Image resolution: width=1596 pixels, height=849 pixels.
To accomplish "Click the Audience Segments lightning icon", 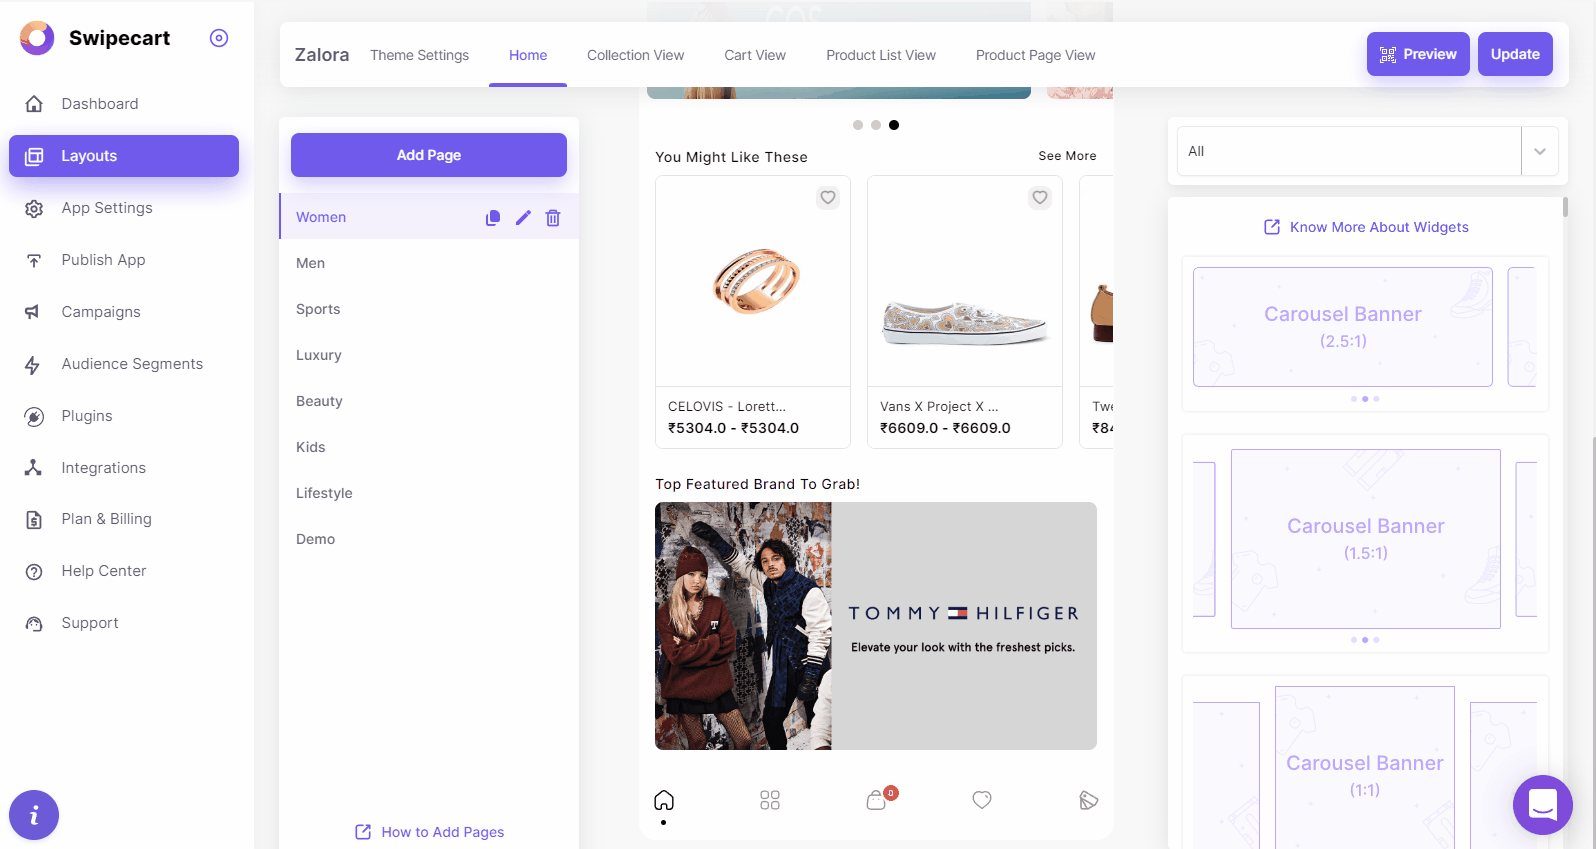I will pos(34,364).
